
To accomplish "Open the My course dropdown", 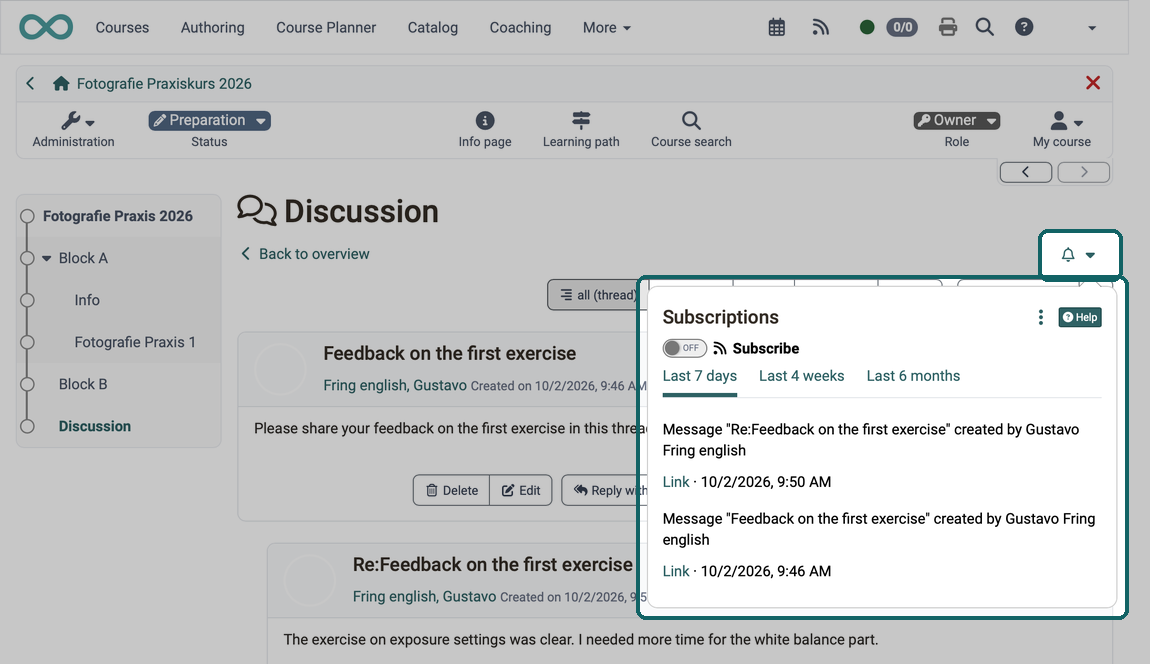I will pyautogui.click(x=1062, y=129).
